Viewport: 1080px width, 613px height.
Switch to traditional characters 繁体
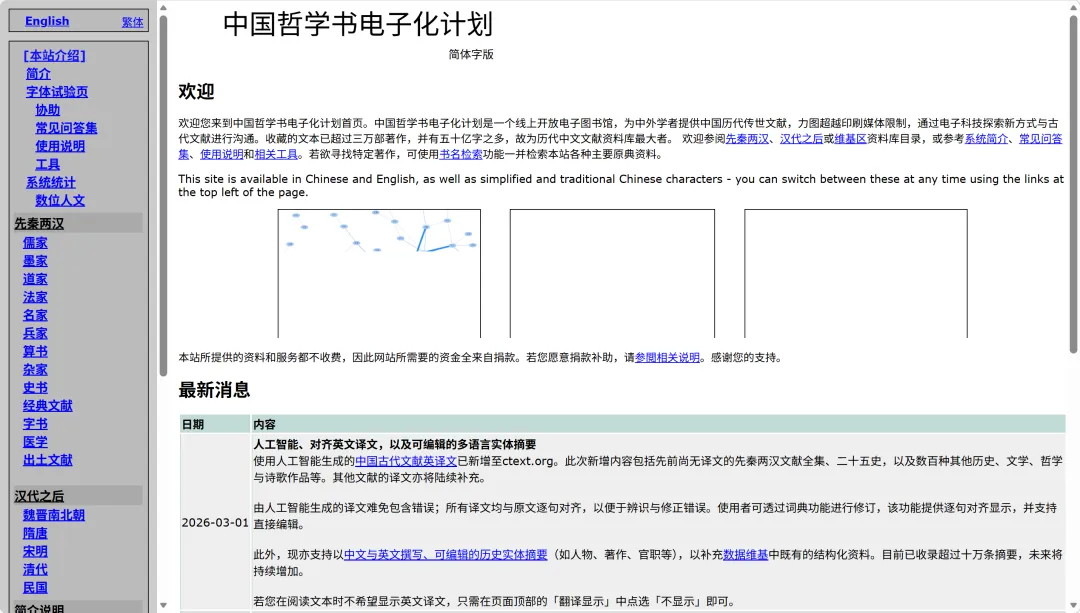[x=132, y=22]
